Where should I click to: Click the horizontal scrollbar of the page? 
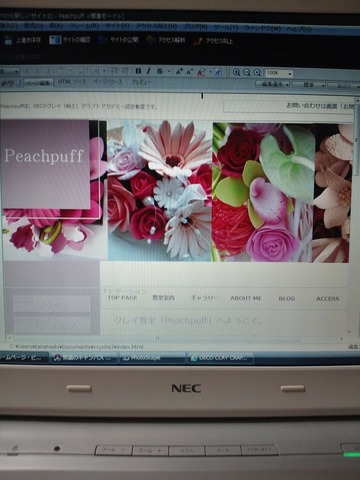point(157,339)
